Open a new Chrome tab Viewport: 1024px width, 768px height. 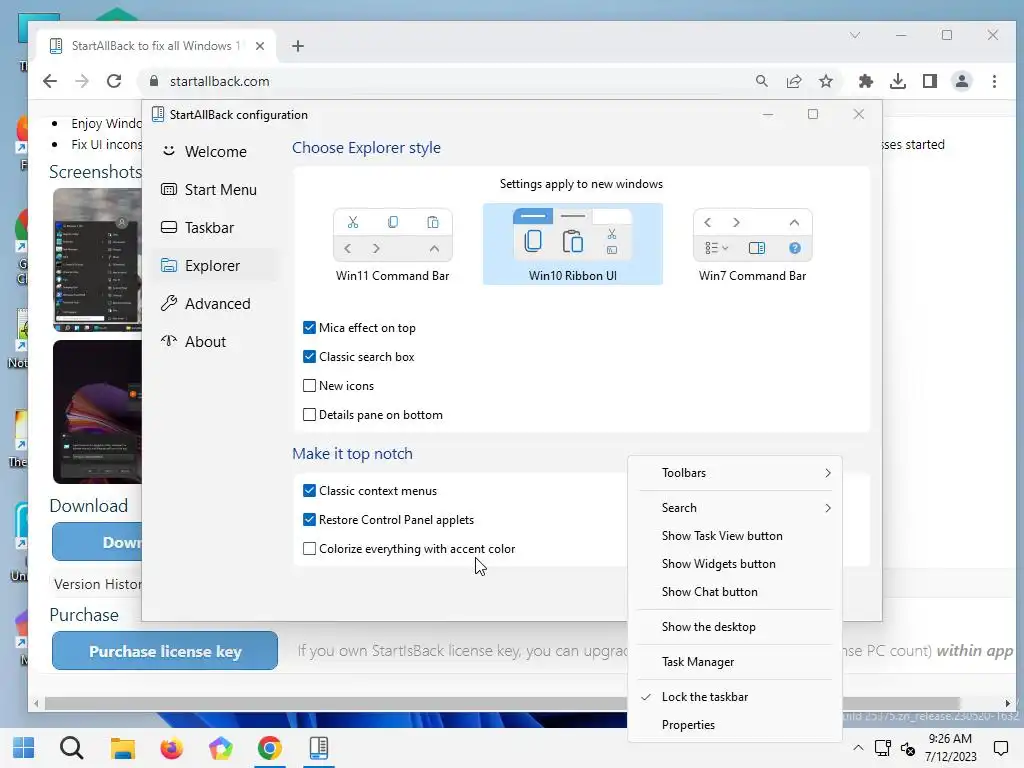pos(298,46)
